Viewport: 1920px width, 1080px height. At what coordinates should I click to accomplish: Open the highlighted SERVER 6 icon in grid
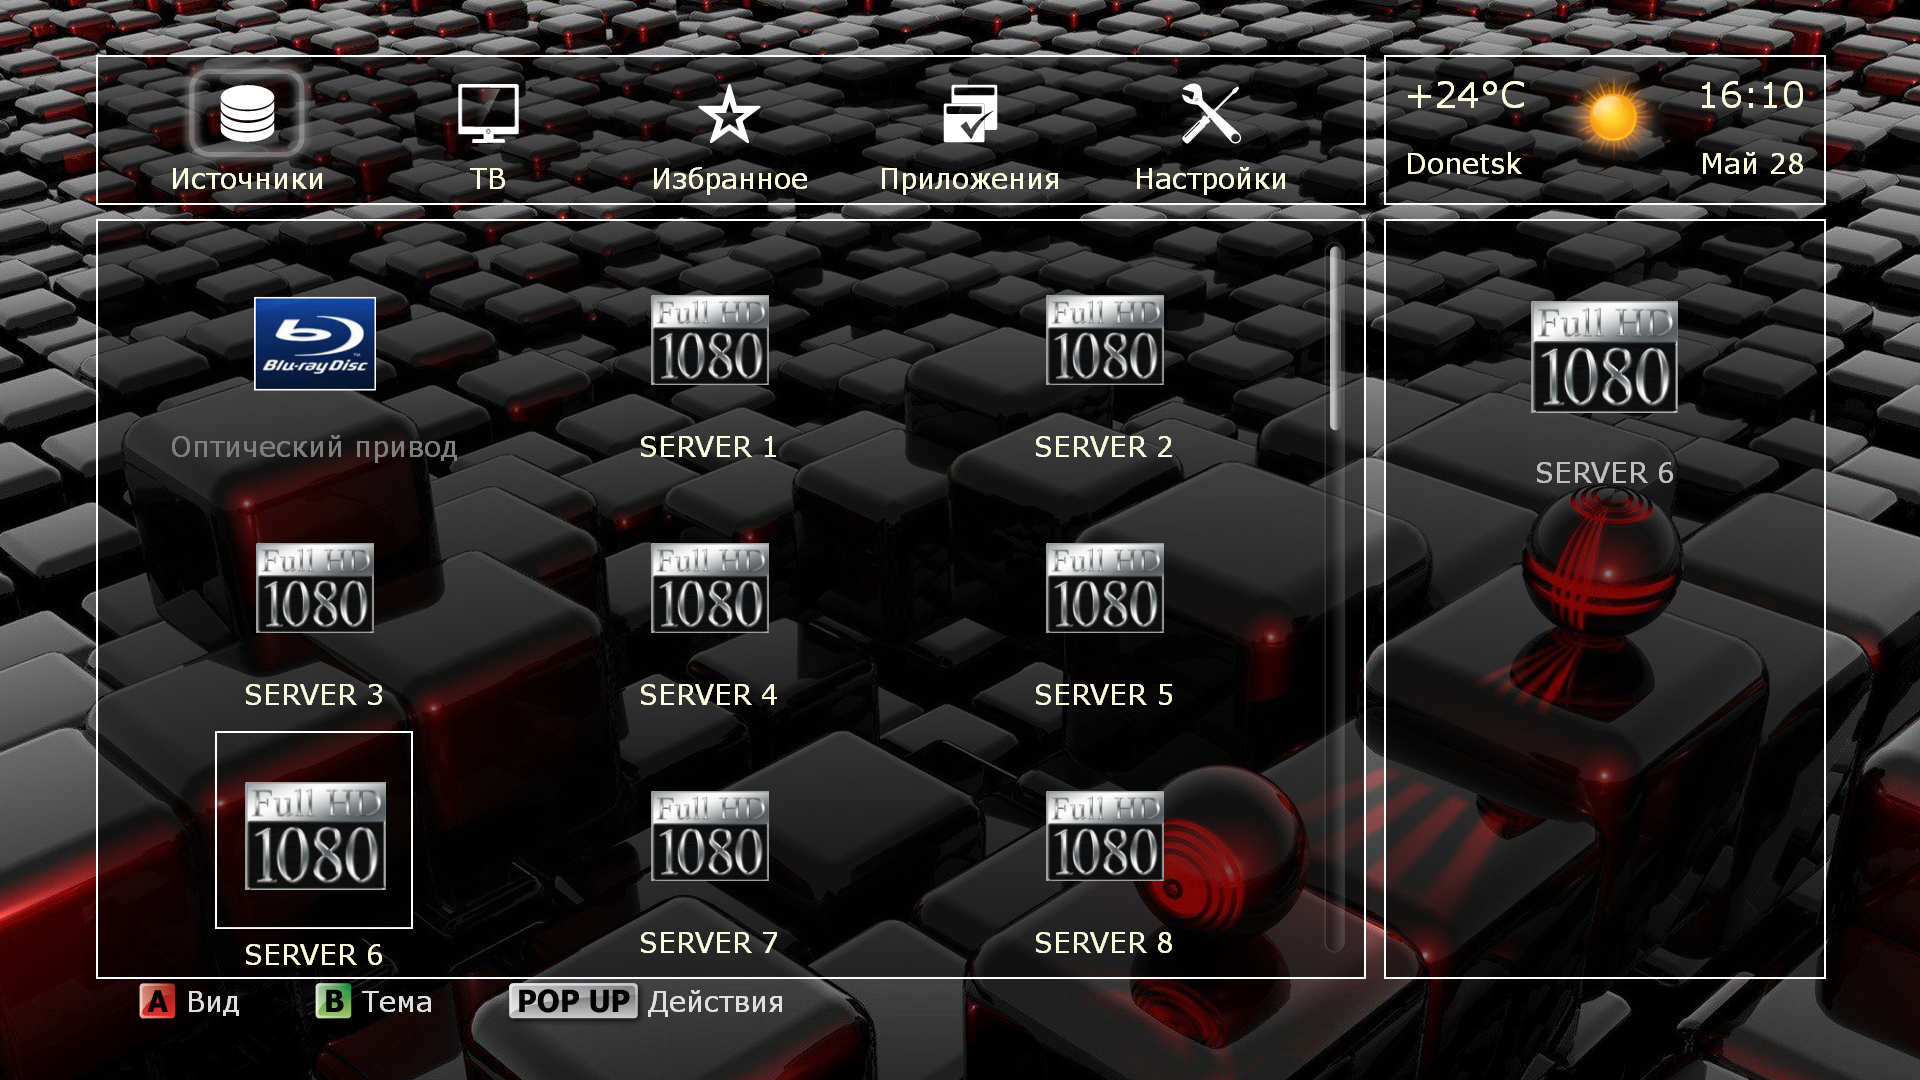coord(315,835)
